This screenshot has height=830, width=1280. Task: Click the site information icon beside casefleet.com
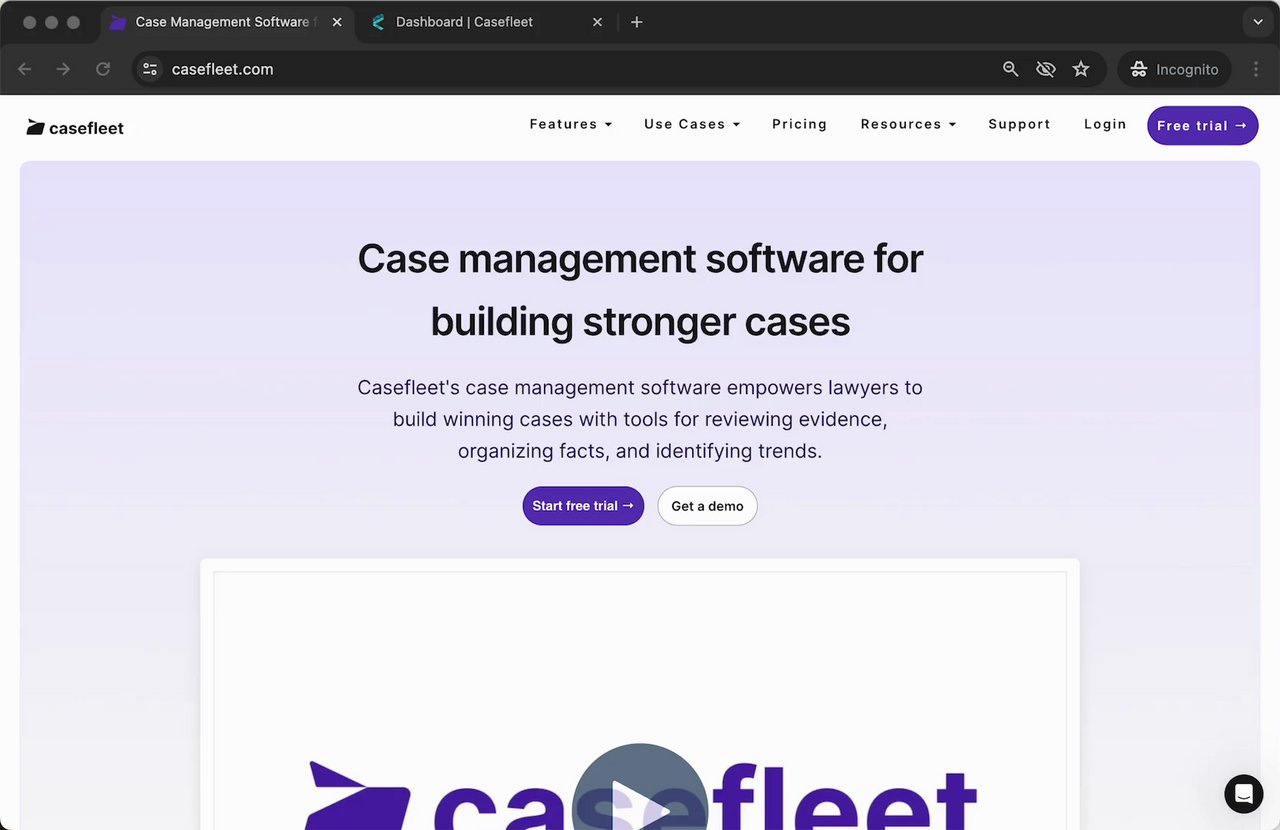click(x=150, y=69)
